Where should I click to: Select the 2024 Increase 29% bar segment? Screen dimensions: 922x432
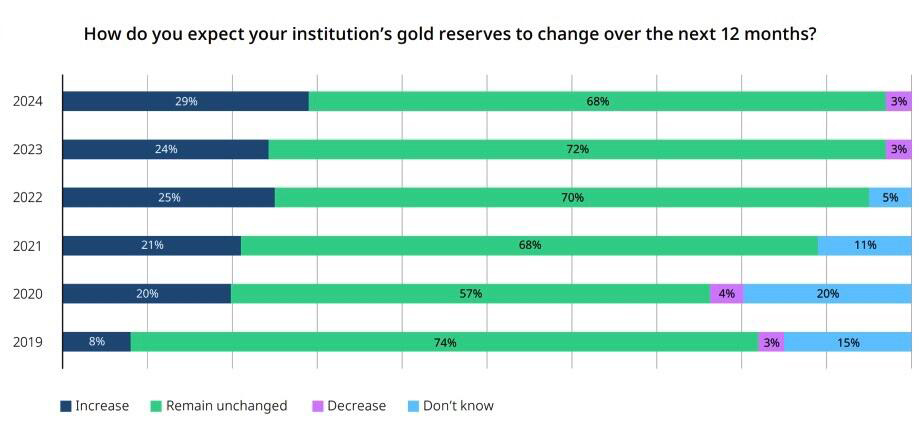[186, 101]
